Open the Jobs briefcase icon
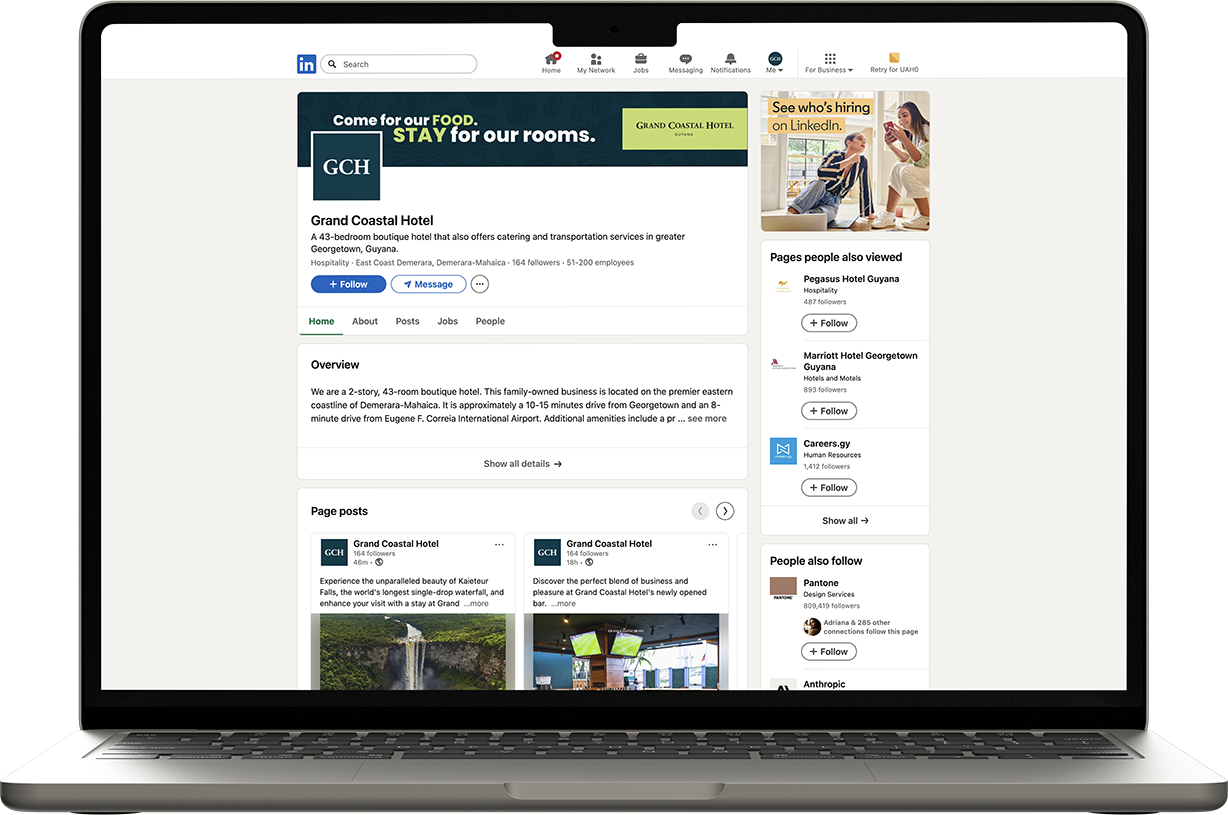1228x815 pixels. click(641, 59)
